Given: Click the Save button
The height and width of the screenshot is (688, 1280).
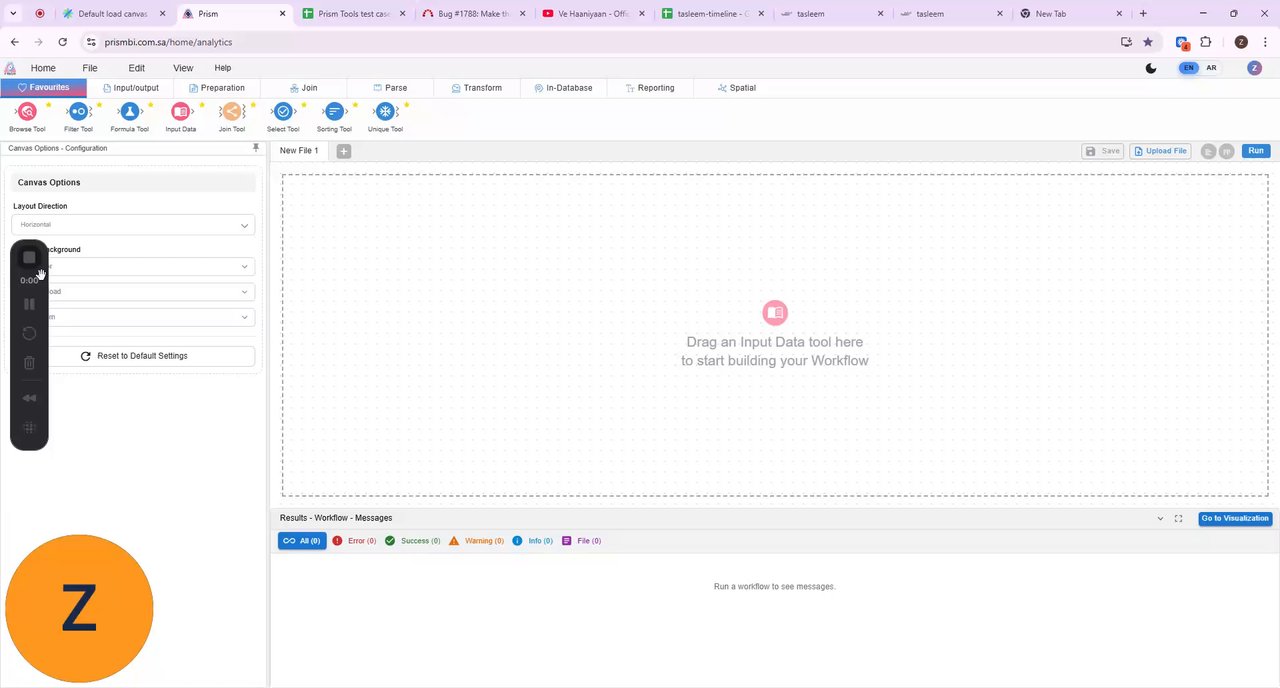Looking at the screenshot, I should click(x=1103, y=151).
